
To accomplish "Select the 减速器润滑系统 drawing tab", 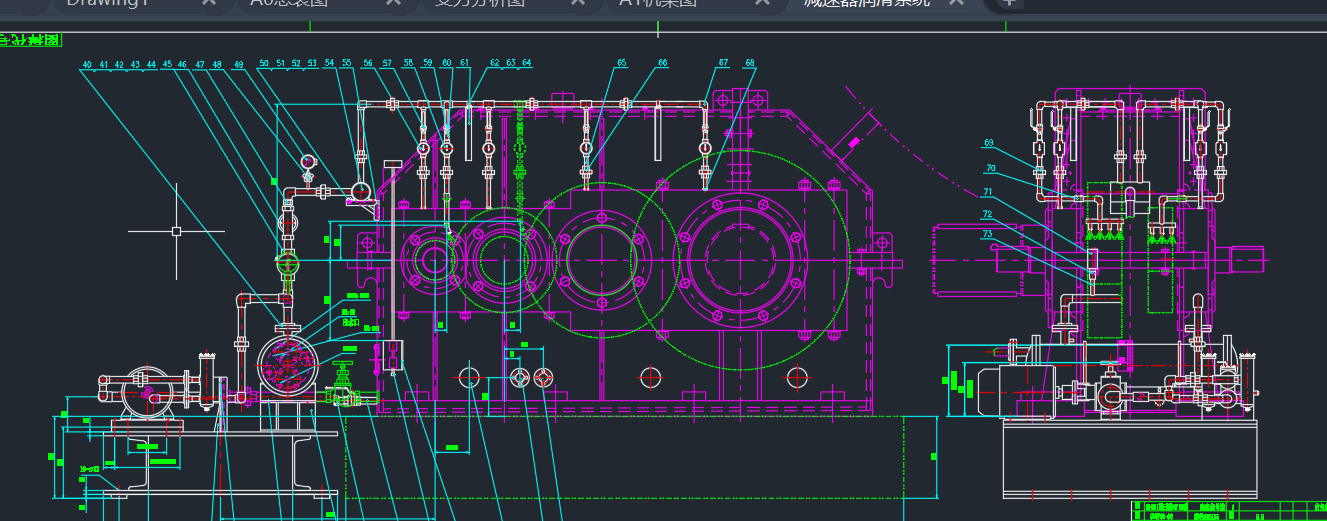I will pyautogui.click(x=866, y=3).
